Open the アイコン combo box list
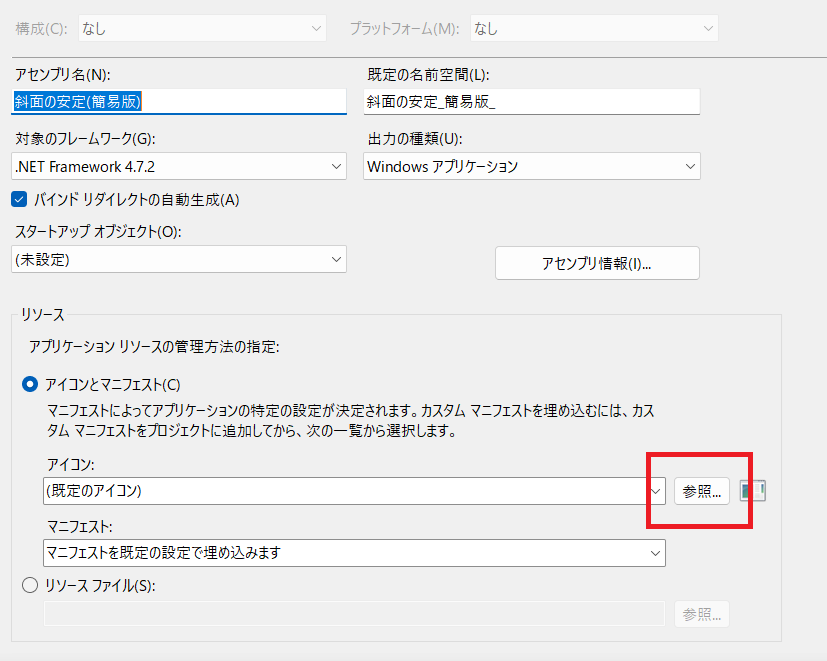 tap(656, 491)
